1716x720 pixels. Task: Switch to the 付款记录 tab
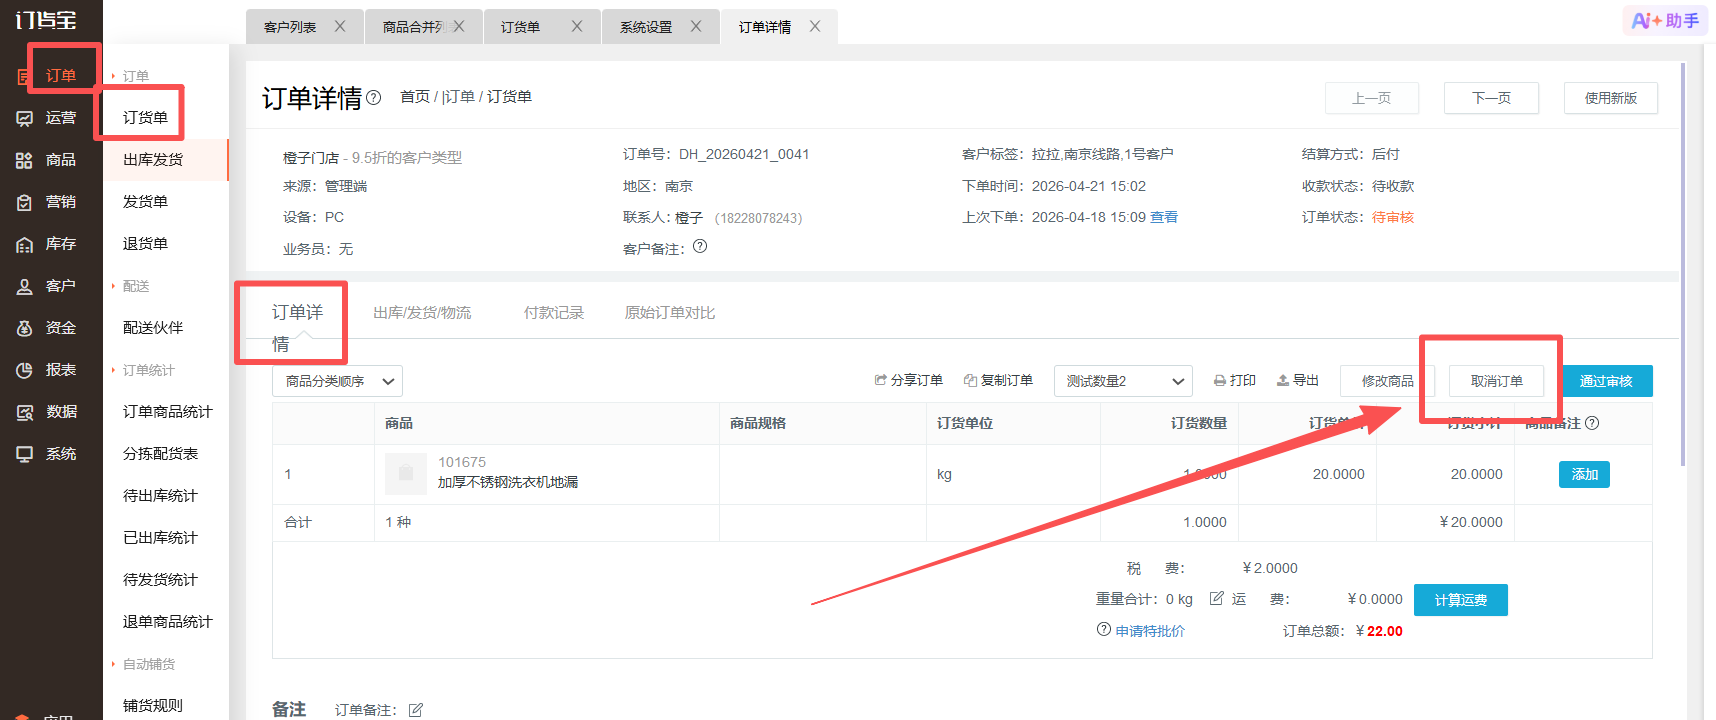[x=554, y=313]
